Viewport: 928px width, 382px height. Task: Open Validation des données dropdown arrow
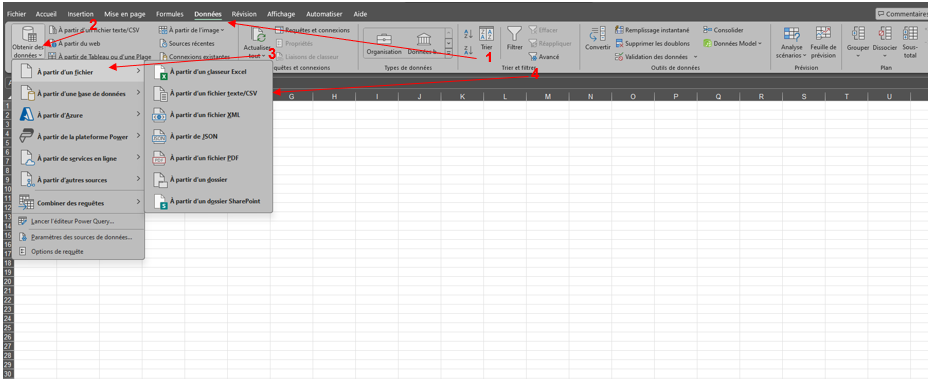tap(696, 57)
